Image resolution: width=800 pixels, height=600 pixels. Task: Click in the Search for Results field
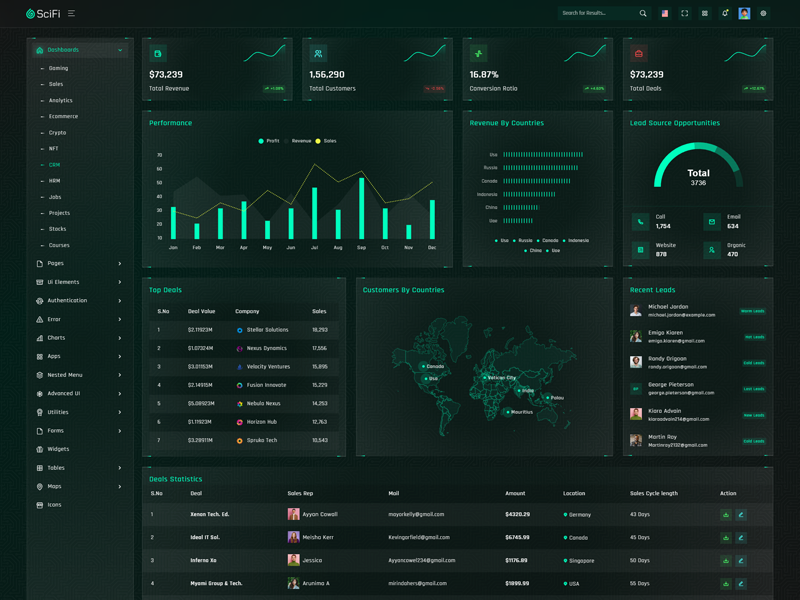[x=597, y=14]
